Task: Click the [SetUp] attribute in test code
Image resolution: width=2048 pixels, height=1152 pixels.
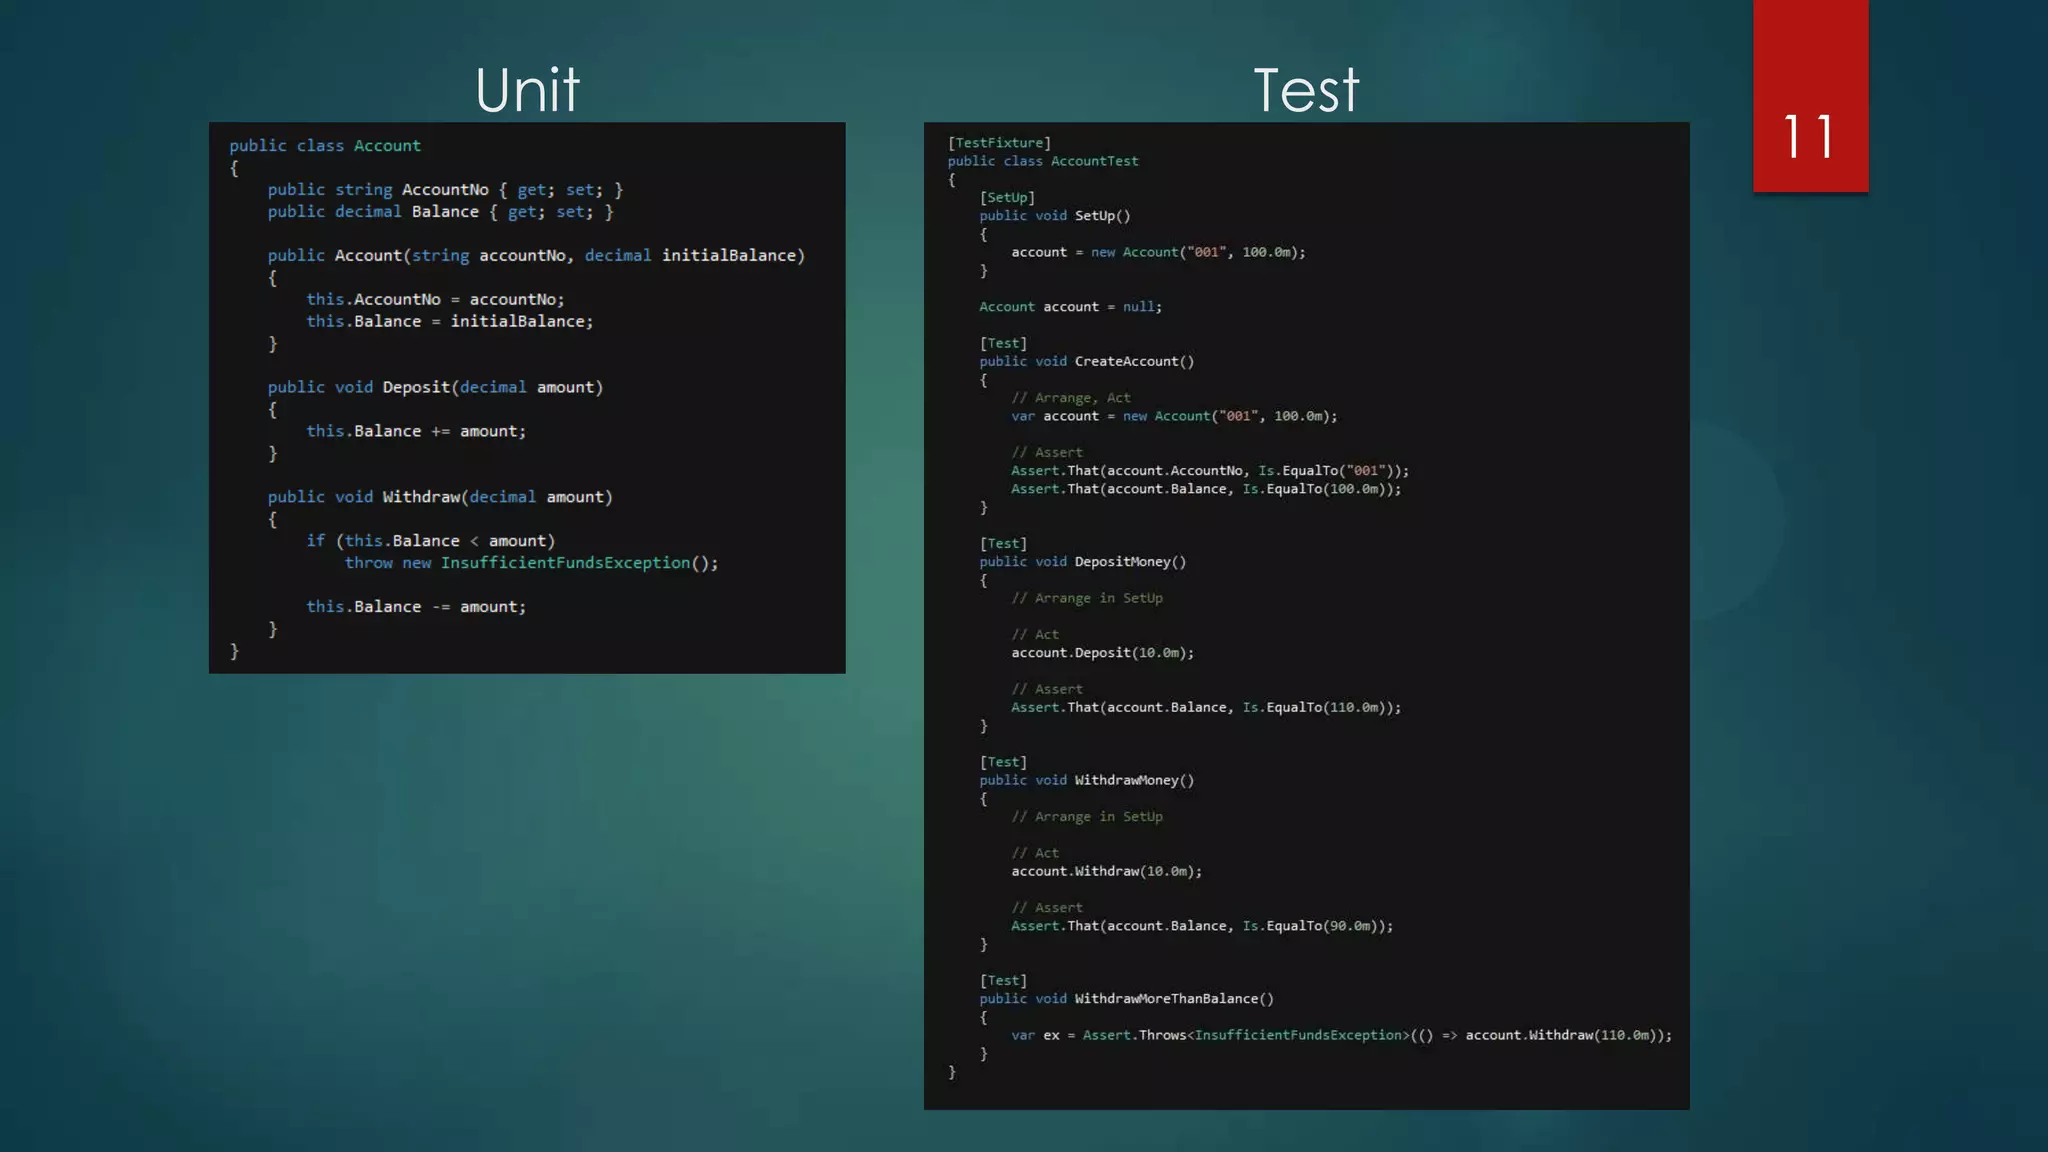Action: 1007,198
